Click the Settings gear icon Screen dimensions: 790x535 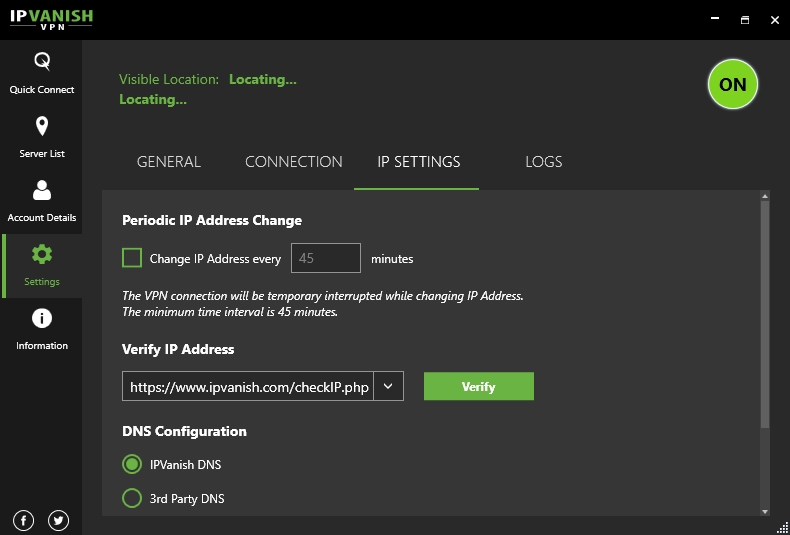42,254
